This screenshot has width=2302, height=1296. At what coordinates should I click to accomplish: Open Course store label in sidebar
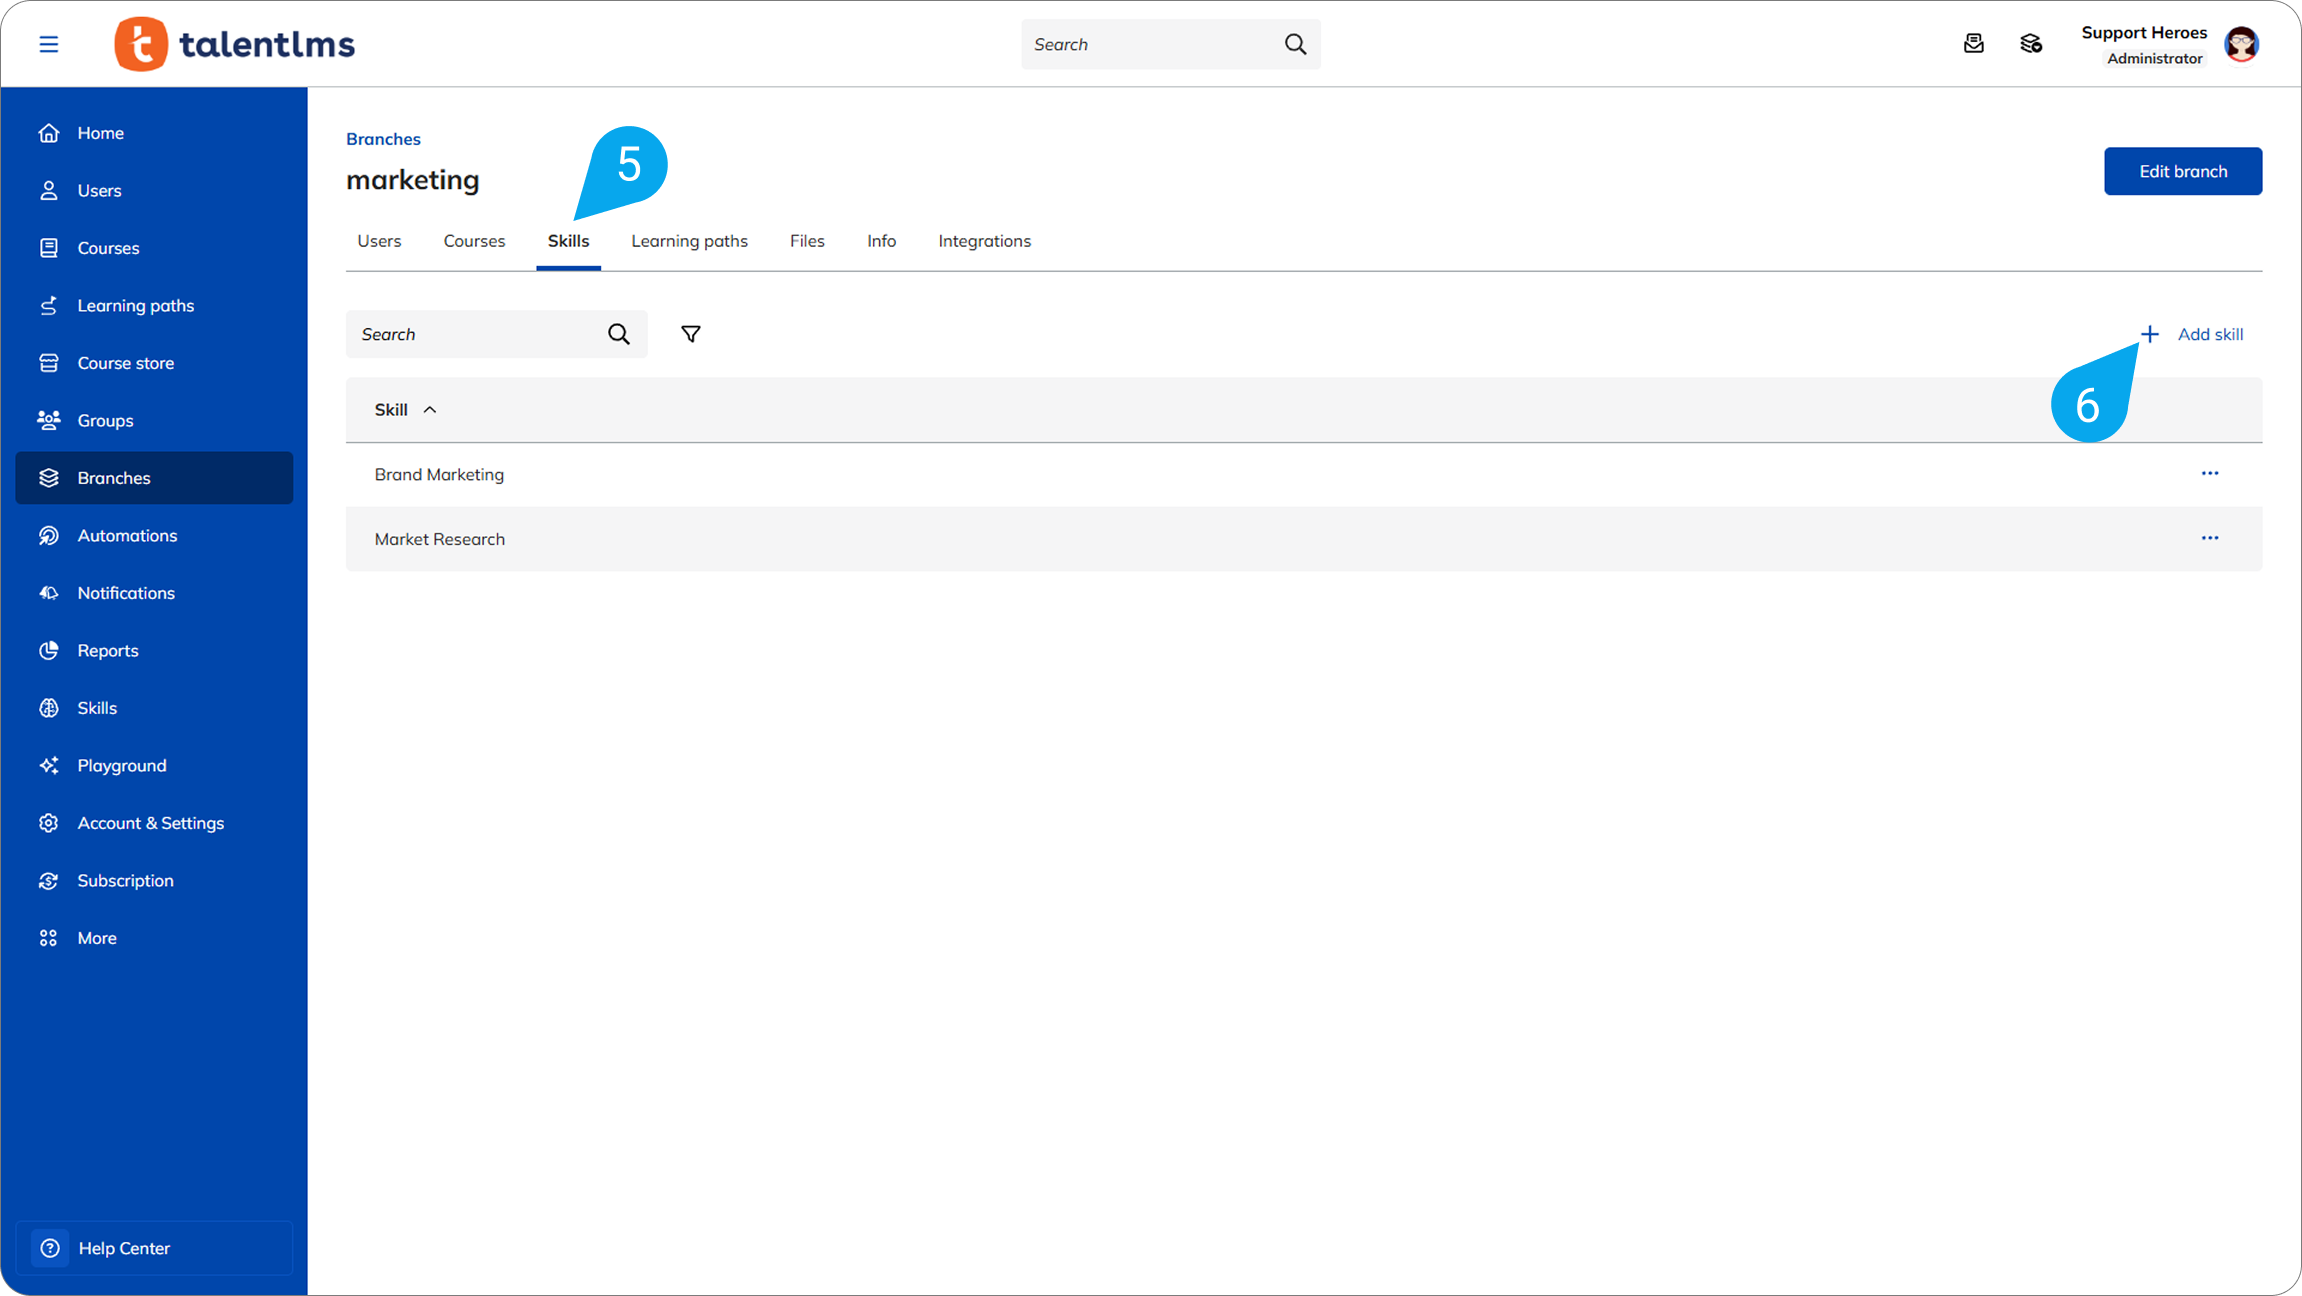126,363
